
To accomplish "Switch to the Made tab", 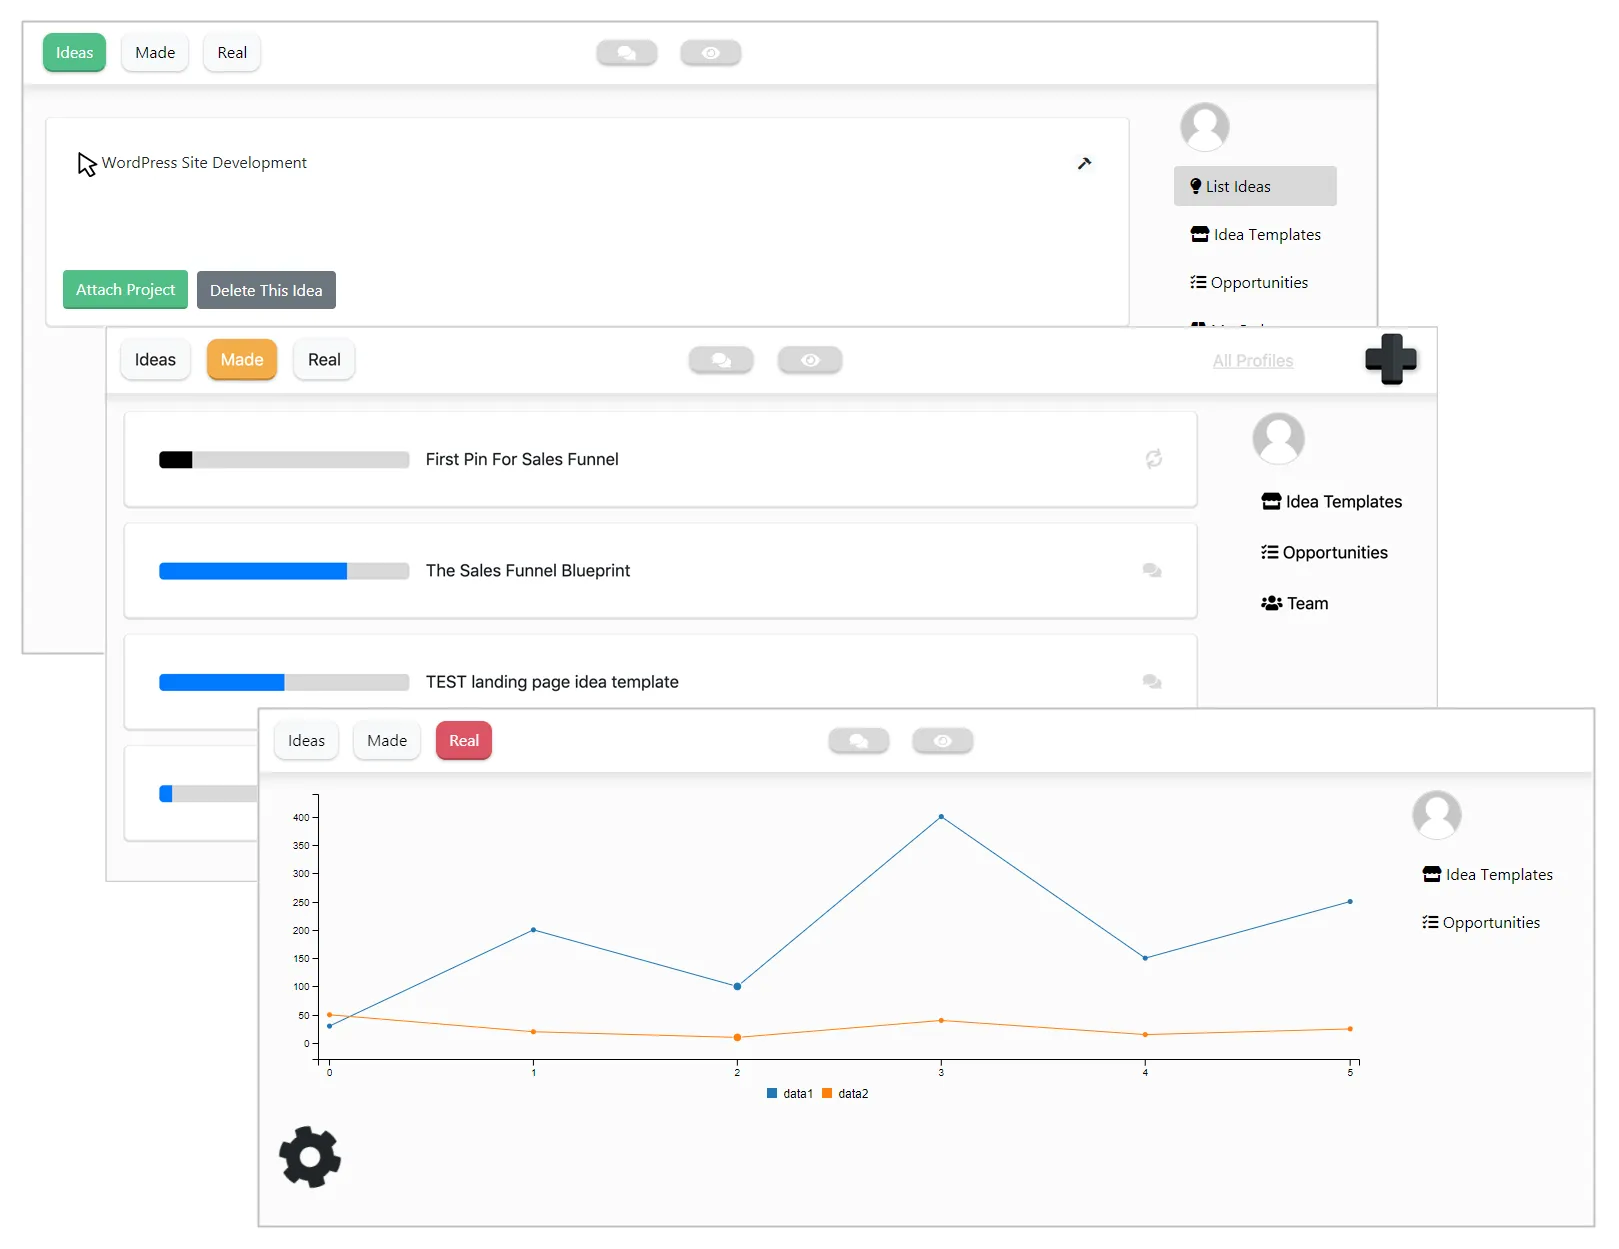I will tap(241, 360).
